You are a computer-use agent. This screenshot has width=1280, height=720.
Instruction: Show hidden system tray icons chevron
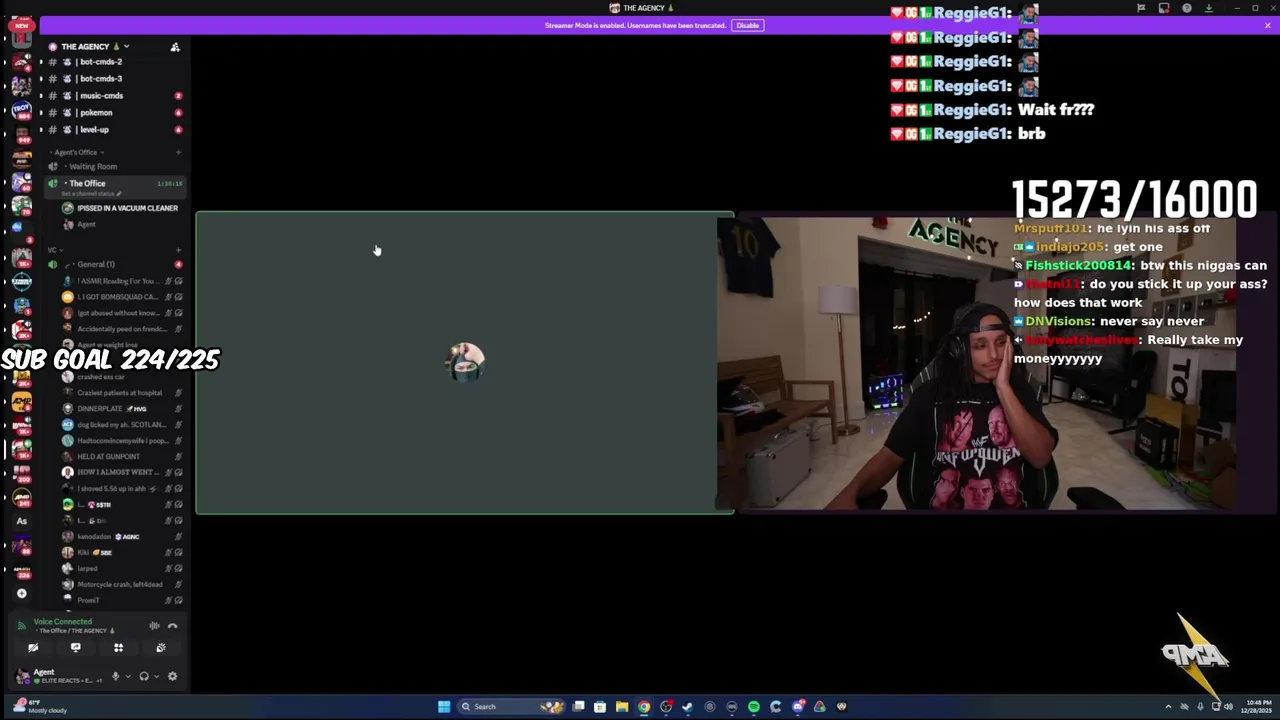pos(1168,707)
